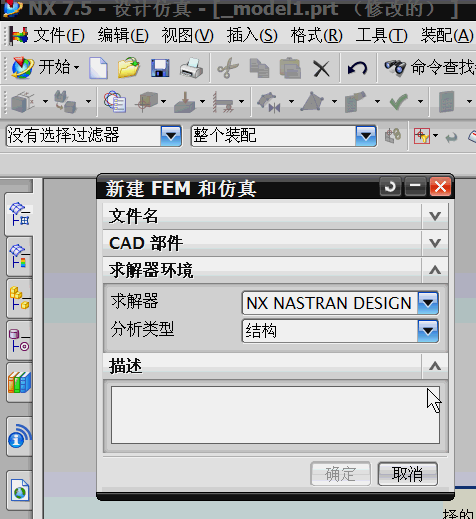Paste with the clipboard icon
This screenshot has height=519, width=476.
coord(290,68)
